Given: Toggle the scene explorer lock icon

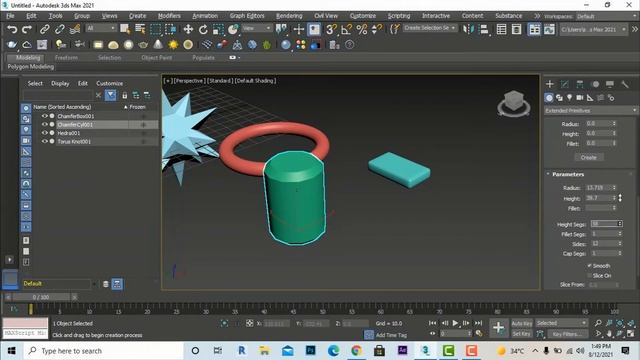Looking at the screenshot, I should point(124,96).
